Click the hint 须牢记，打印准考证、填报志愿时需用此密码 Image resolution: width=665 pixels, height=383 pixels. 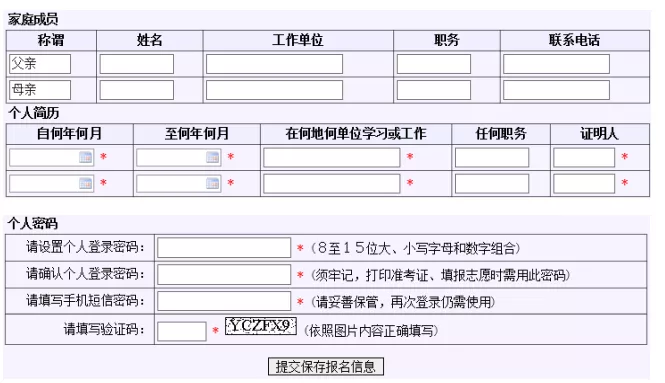(x=440, y=276)
